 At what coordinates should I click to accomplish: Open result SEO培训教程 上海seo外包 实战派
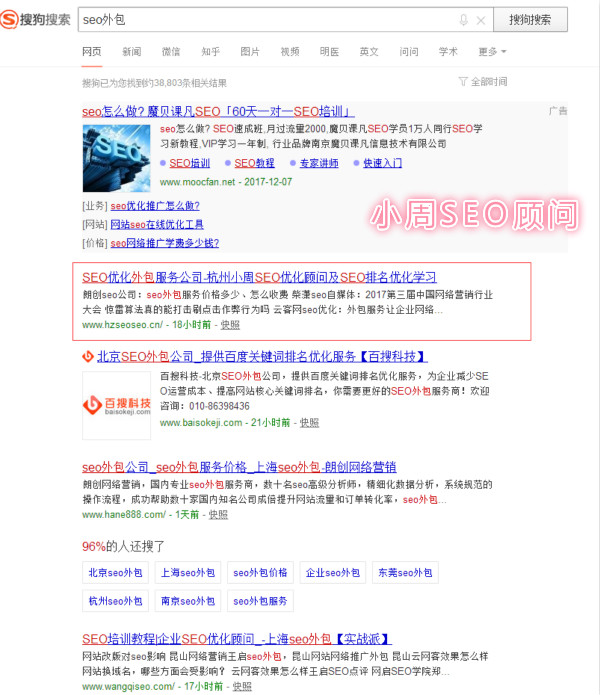(237, 639)
